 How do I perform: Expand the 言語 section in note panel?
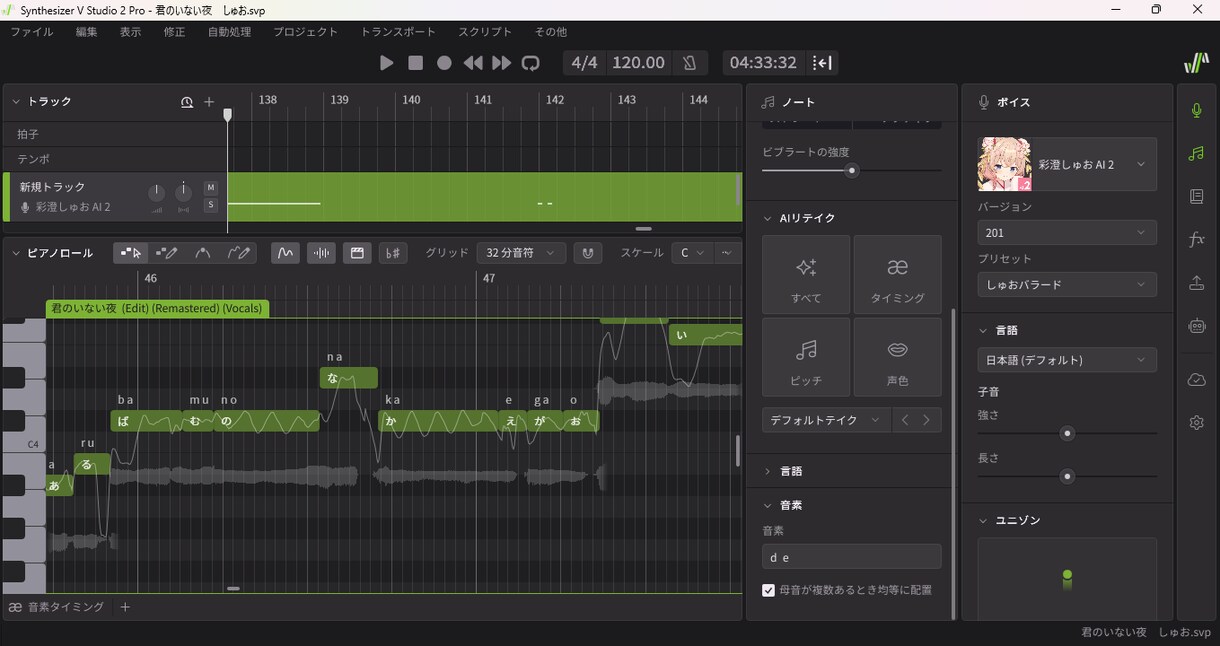(768, 471)
